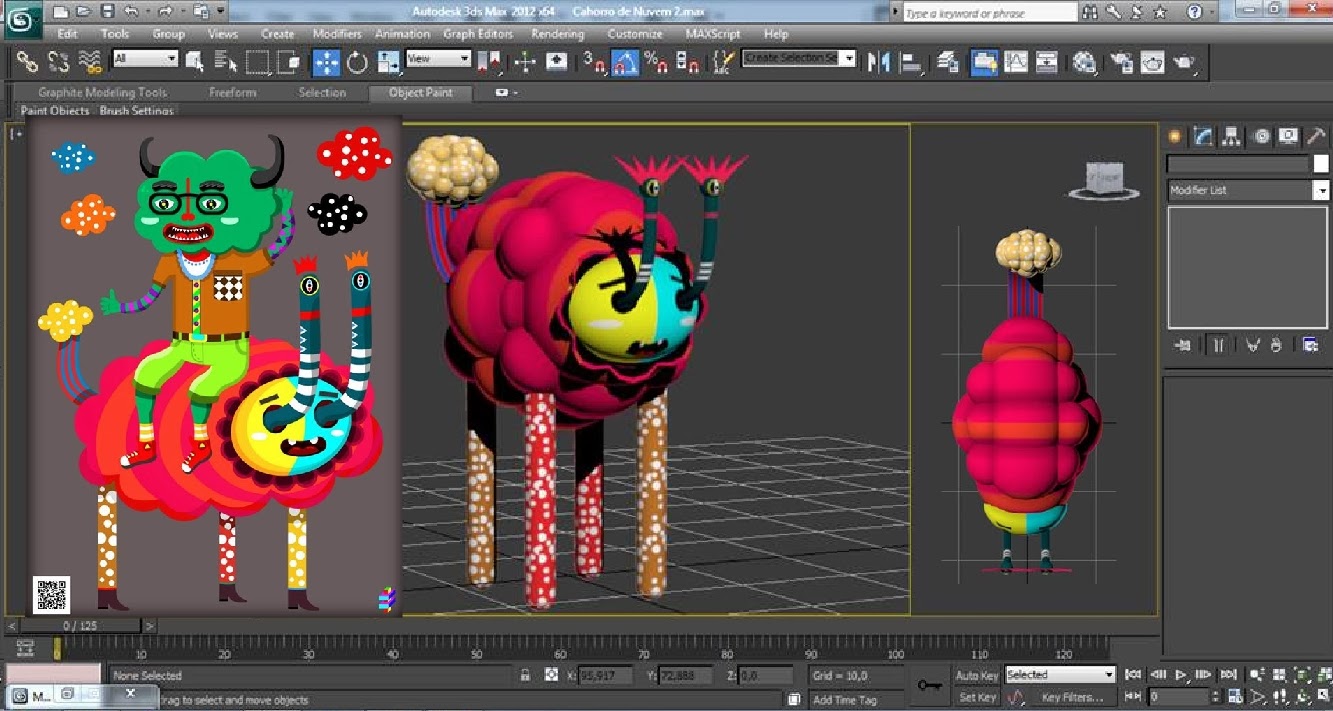Click the X coordinate field

605,676
